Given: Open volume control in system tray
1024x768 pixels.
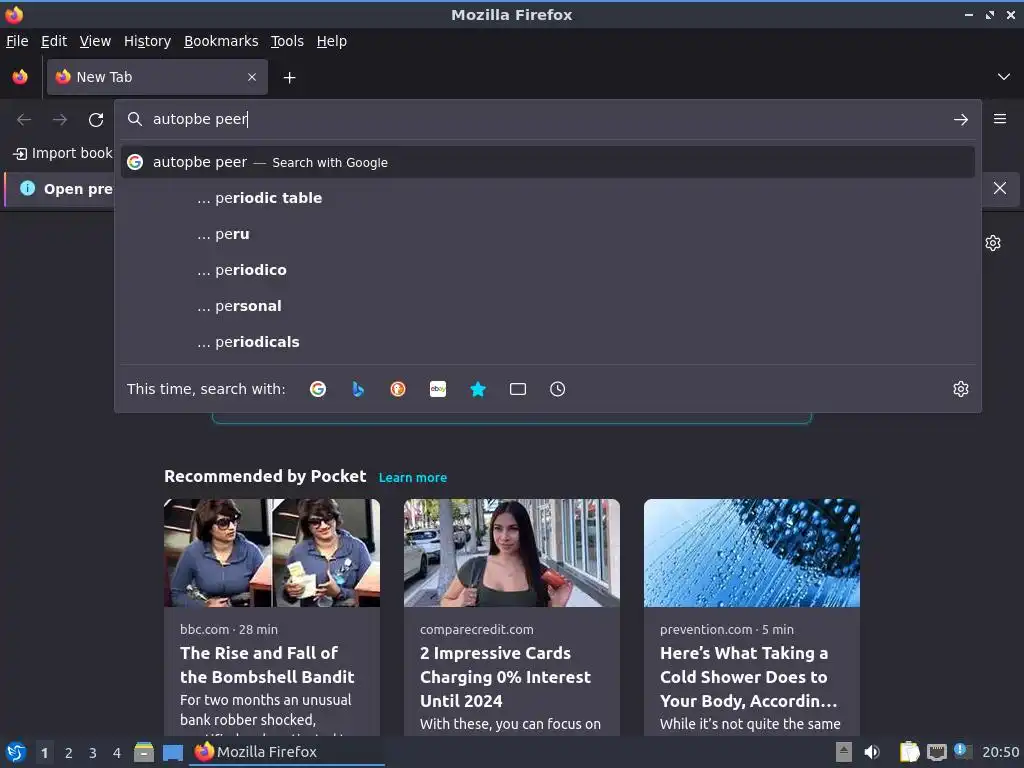Looking at the screenshot, I should tap(872, 752).
